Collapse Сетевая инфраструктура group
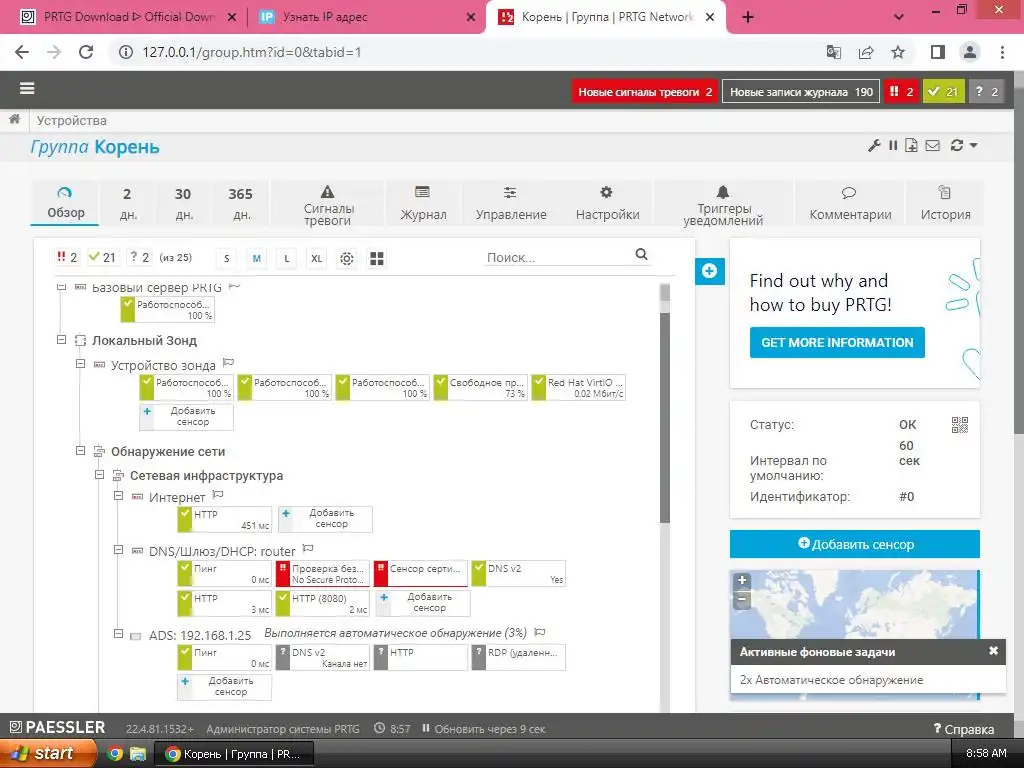The height and width of the screenshot is (768, 1024). [x=99, y=475]
